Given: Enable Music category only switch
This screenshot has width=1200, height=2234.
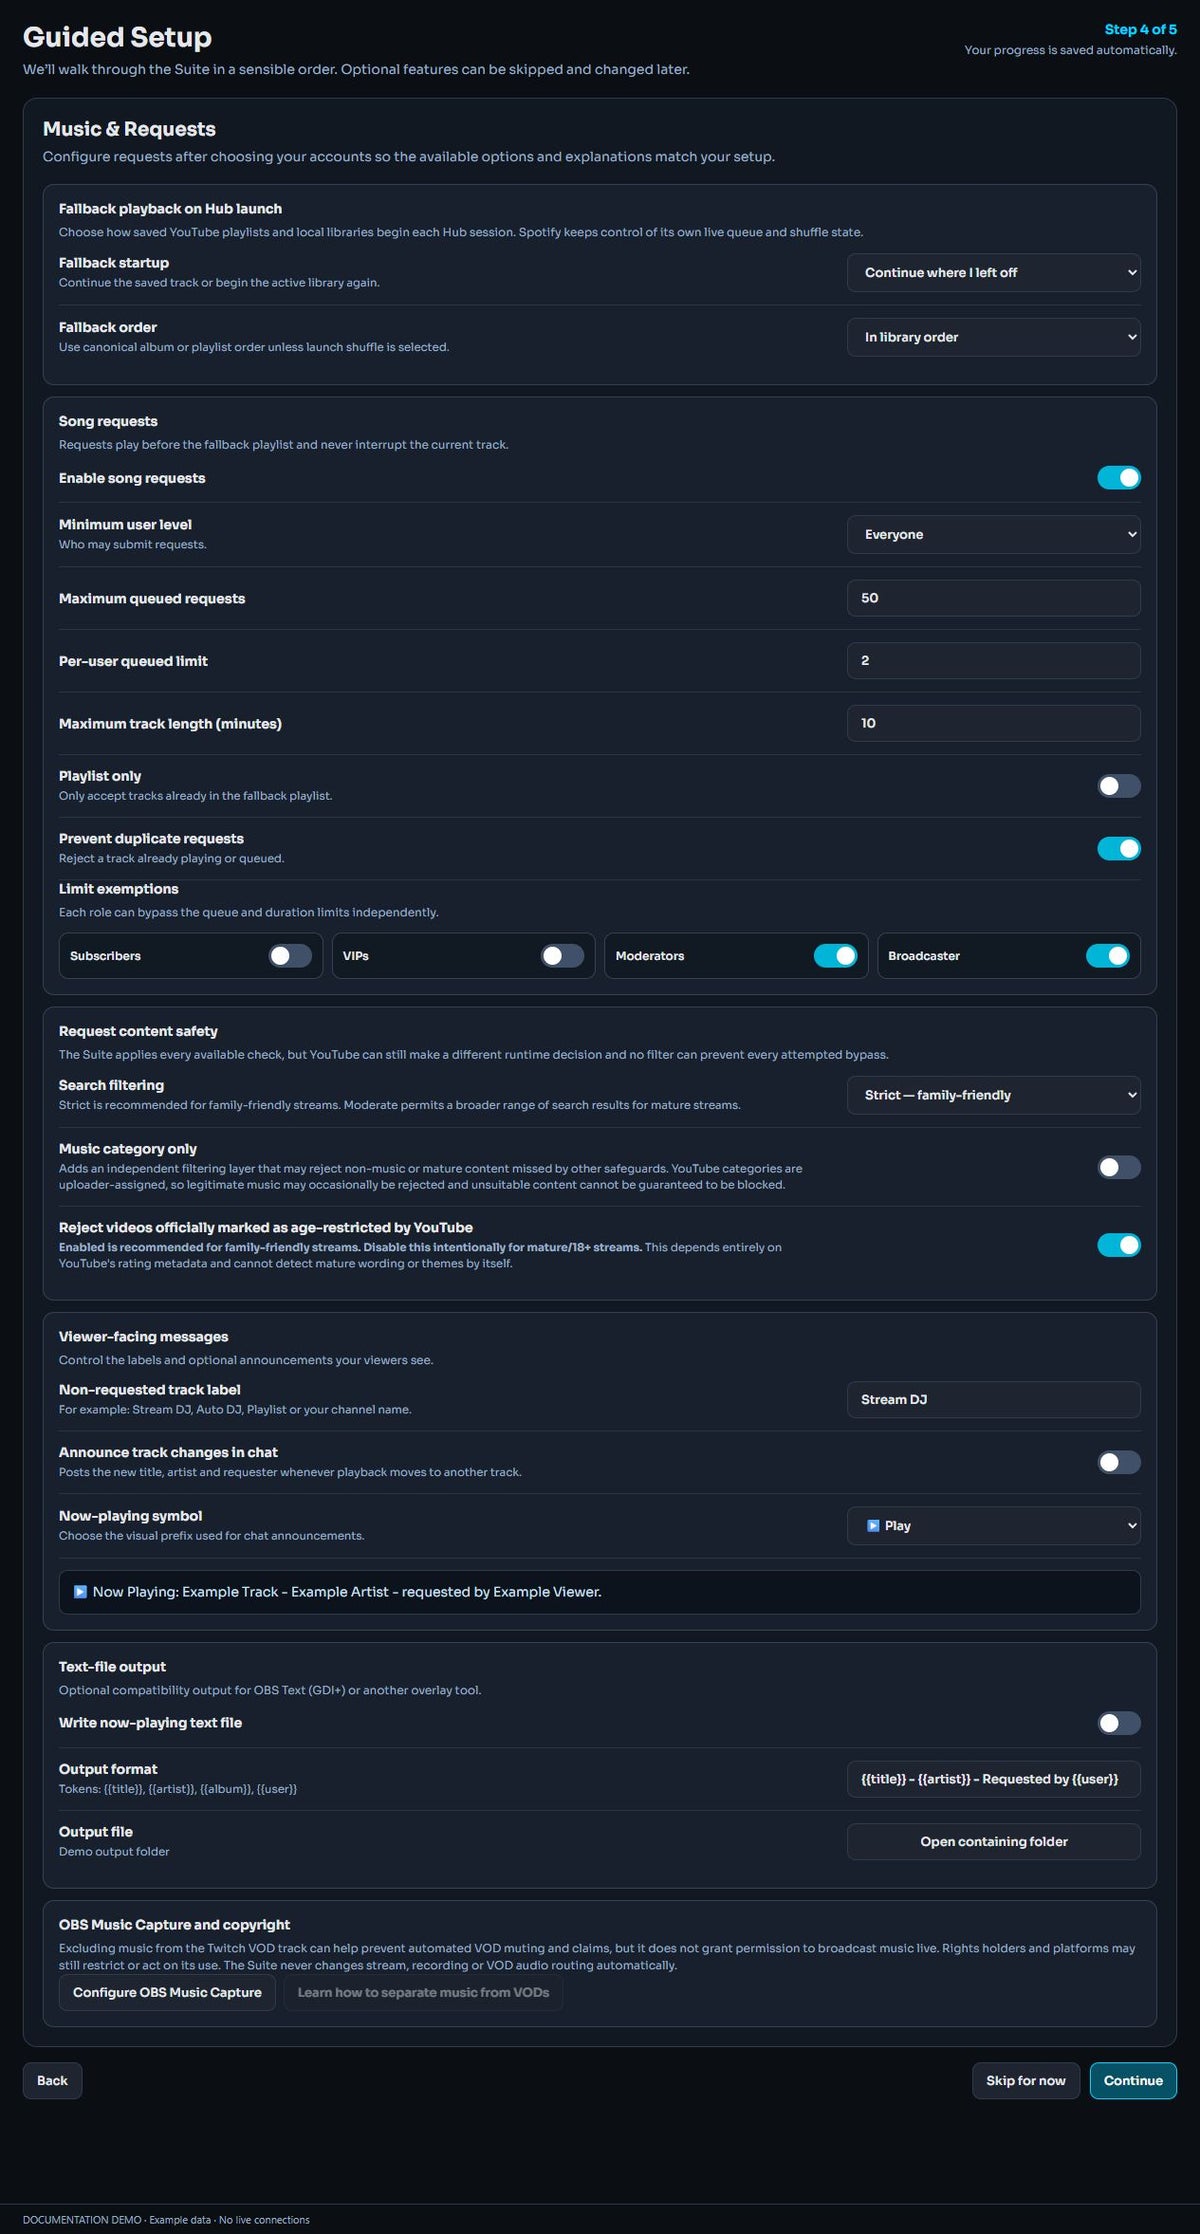Looking at the screenshot, I should tap(1118, 1167).
